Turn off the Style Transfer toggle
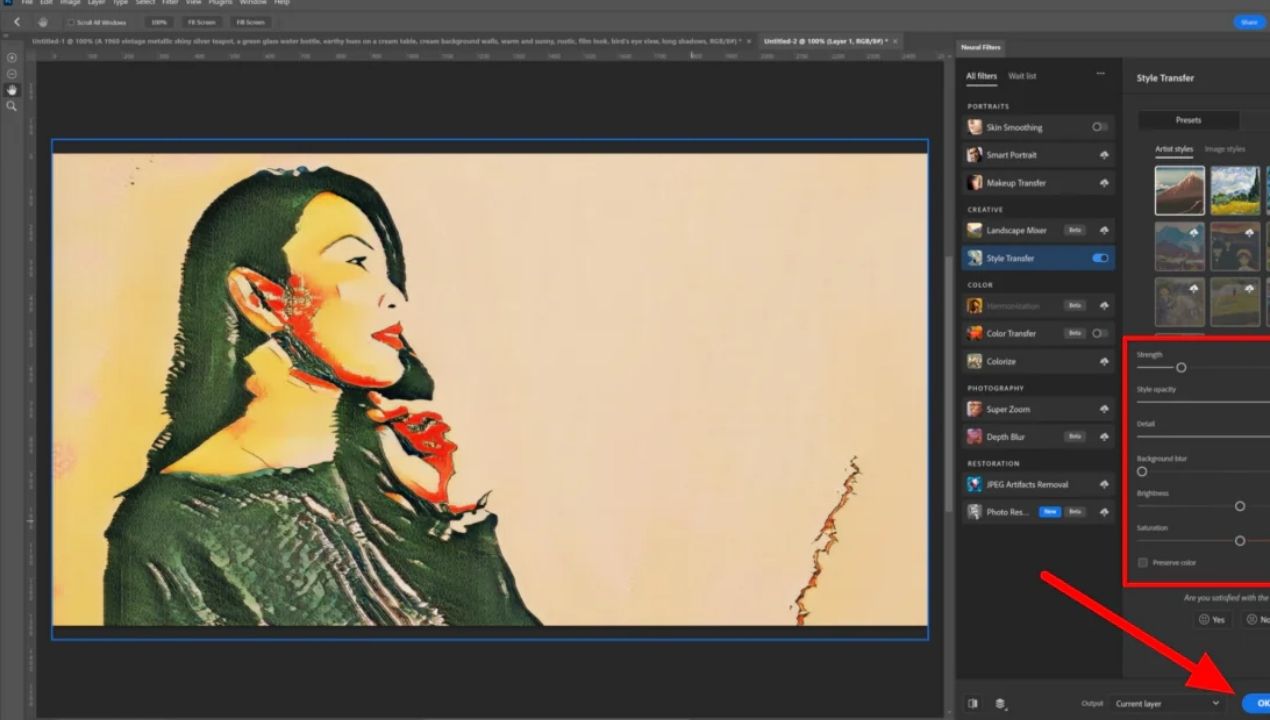 1100,258
